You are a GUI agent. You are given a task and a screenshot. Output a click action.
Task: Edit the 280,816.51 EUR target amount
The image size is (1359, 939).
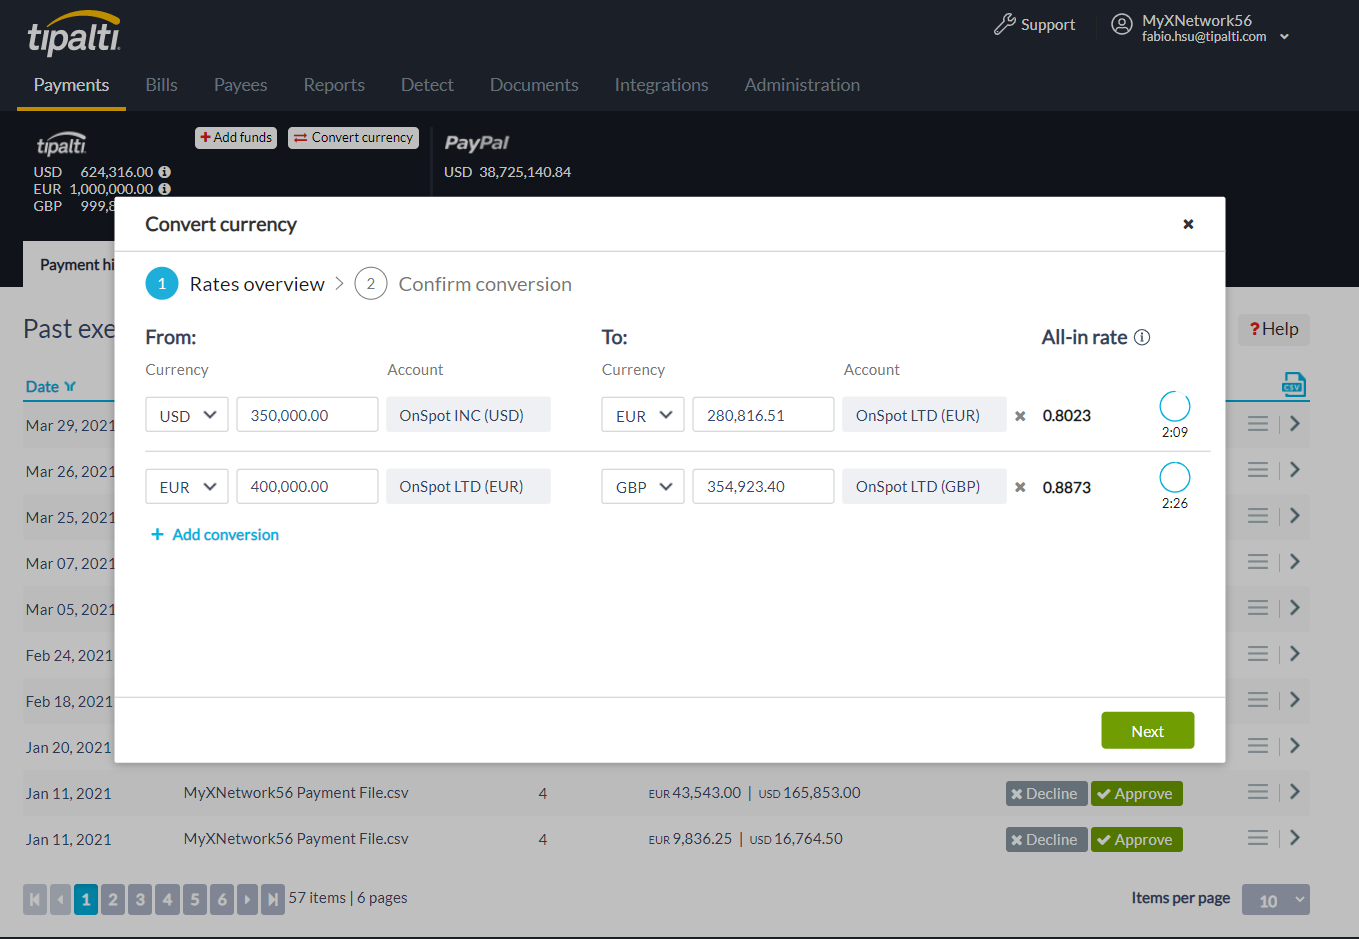pyautogui.click(x=763, y=415)
